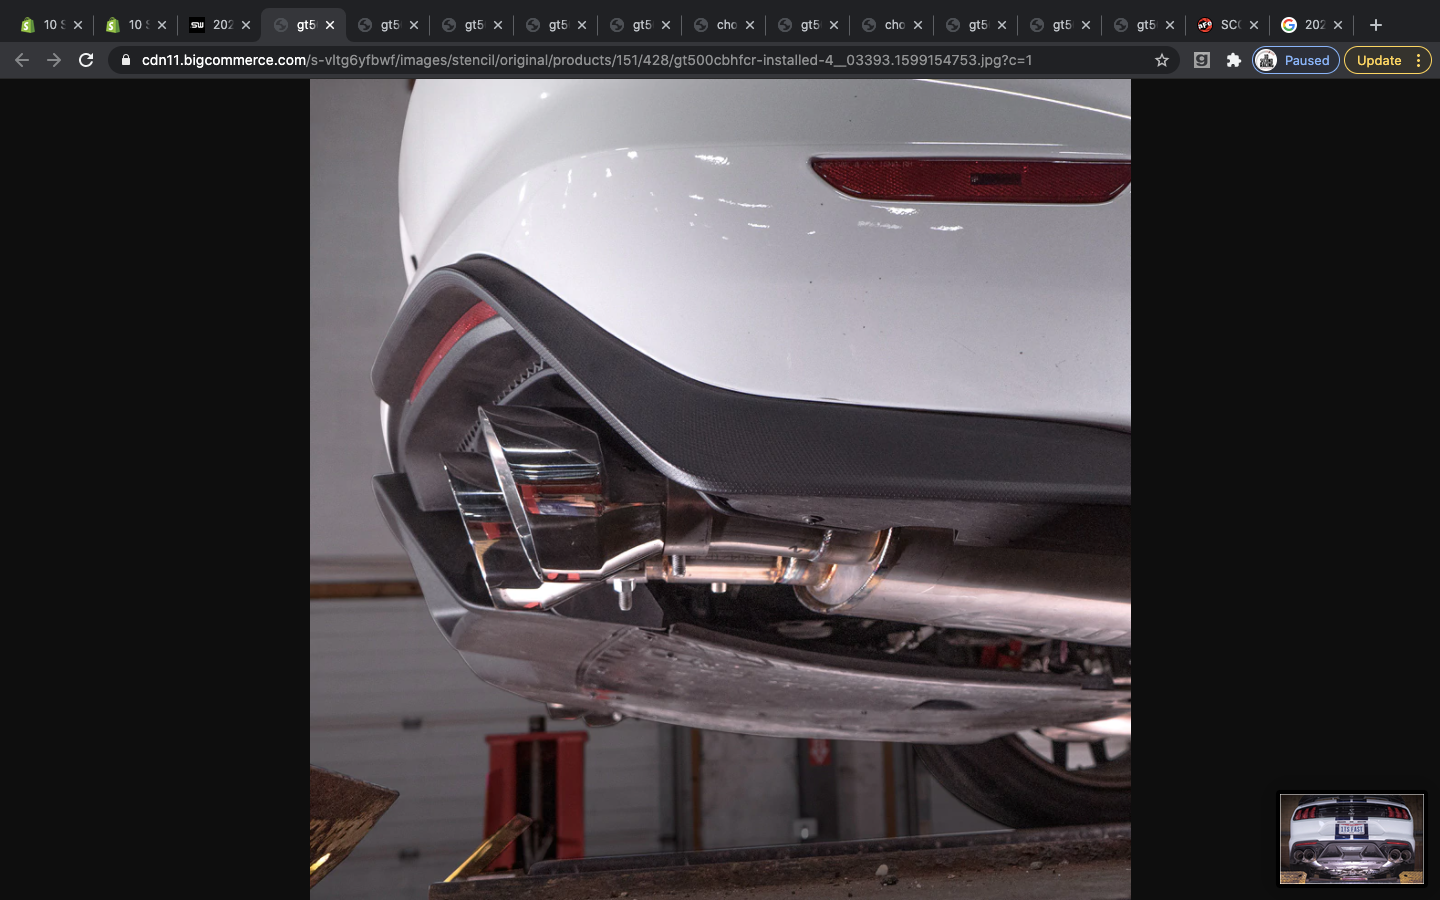Go forward to next page

click(x=54, y=60)
